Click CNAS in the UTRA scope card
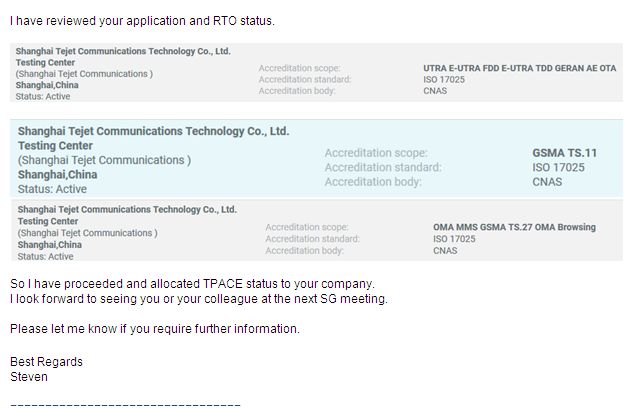 (435, 91)
